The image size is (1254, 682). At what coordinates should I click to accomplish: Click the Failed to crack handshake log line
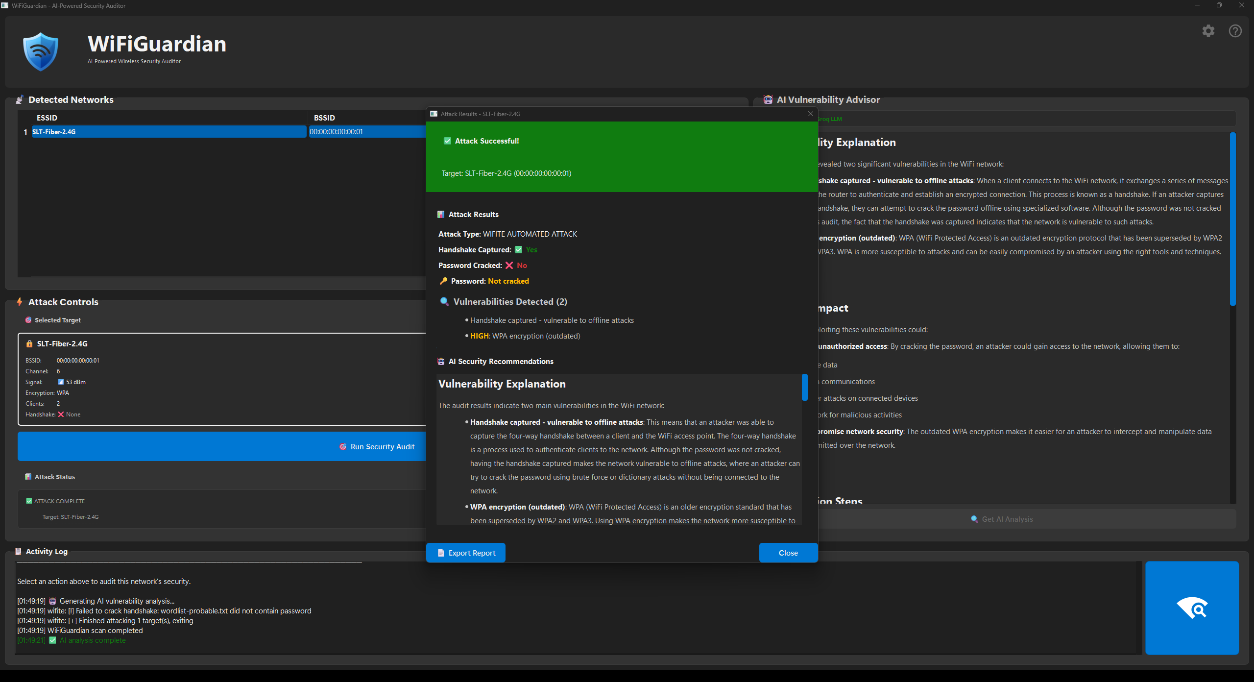coord(164,611)
